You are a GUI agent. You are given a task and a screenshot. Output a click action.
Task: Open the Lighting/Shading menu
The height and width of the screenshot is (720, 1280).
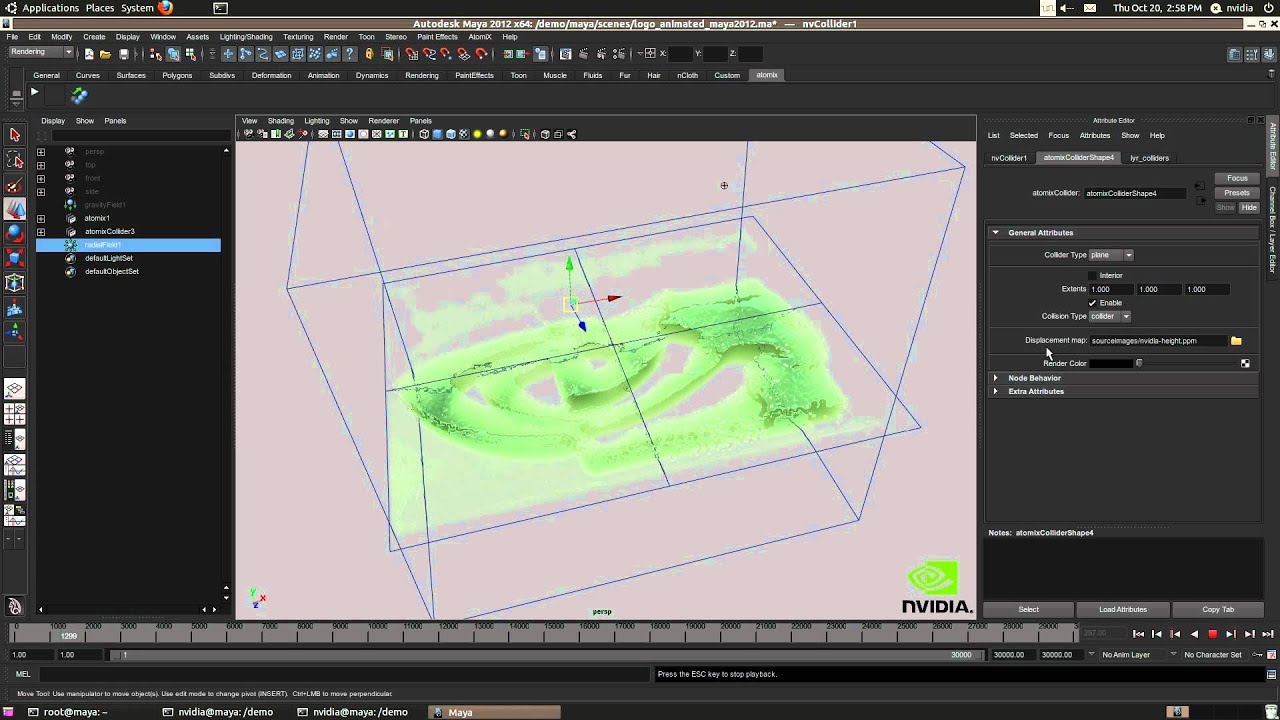[246, 37]
